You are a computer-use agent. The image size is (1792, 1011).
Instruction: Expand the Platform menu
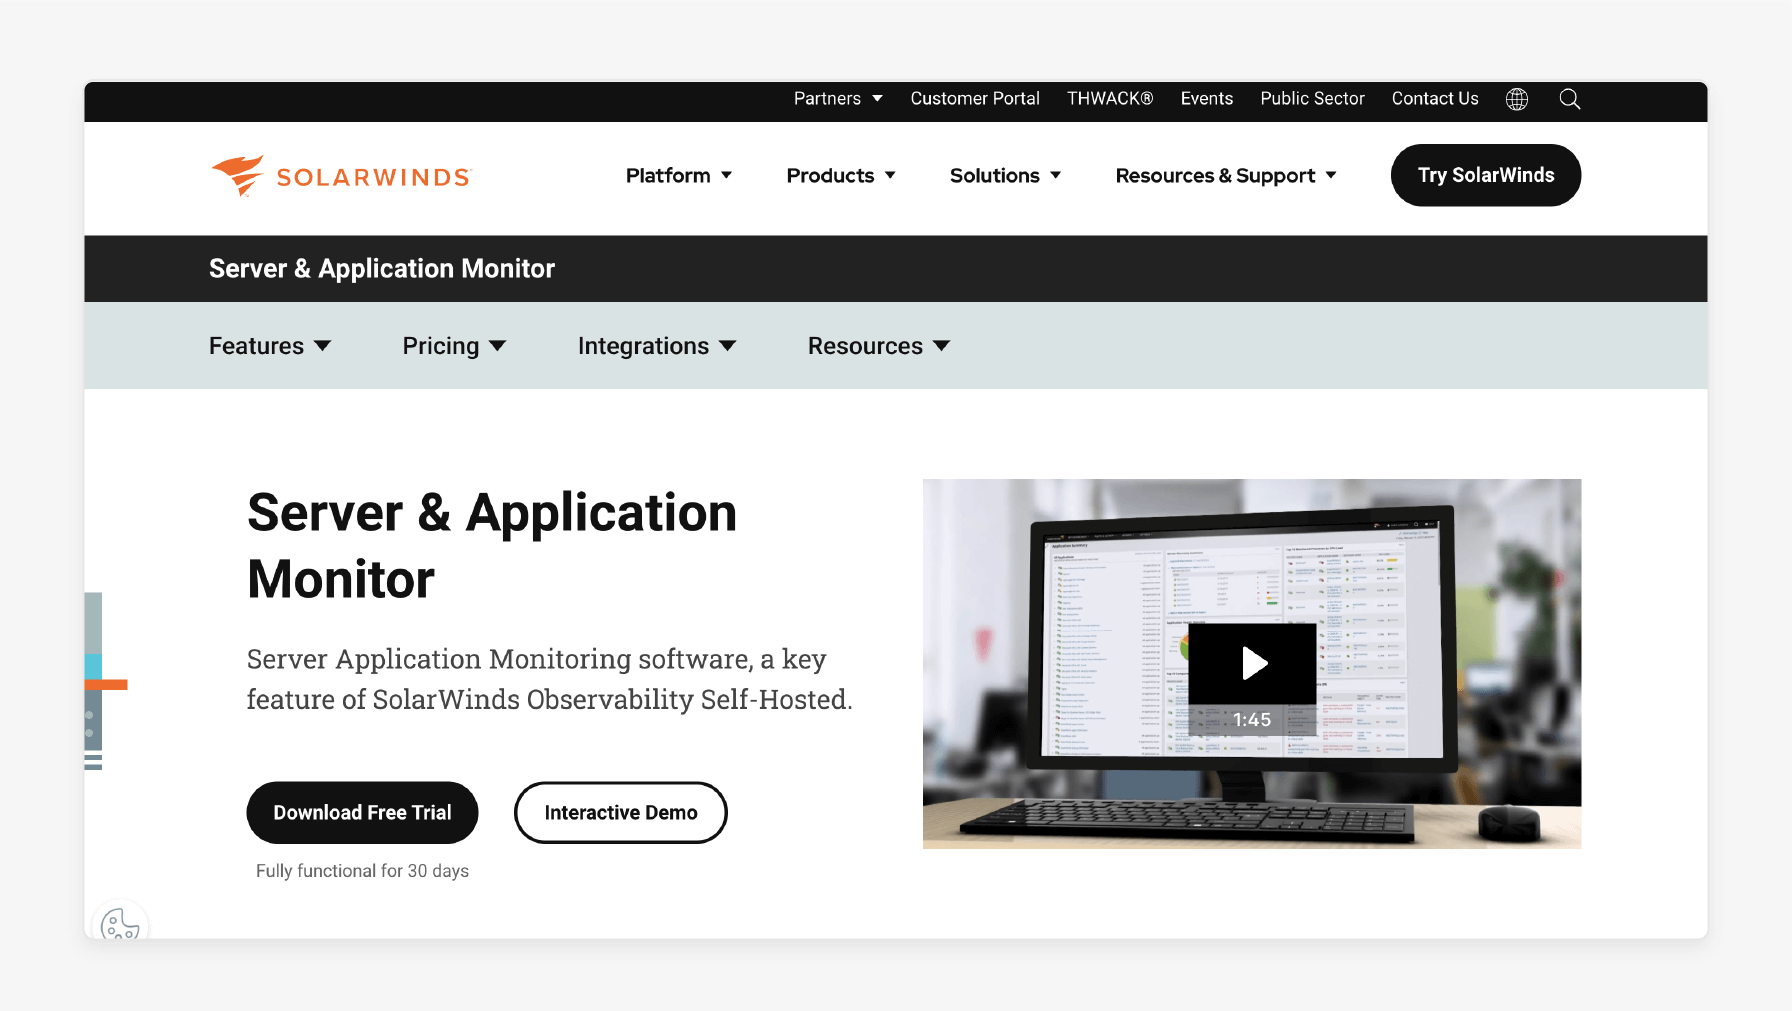[679, 176]
